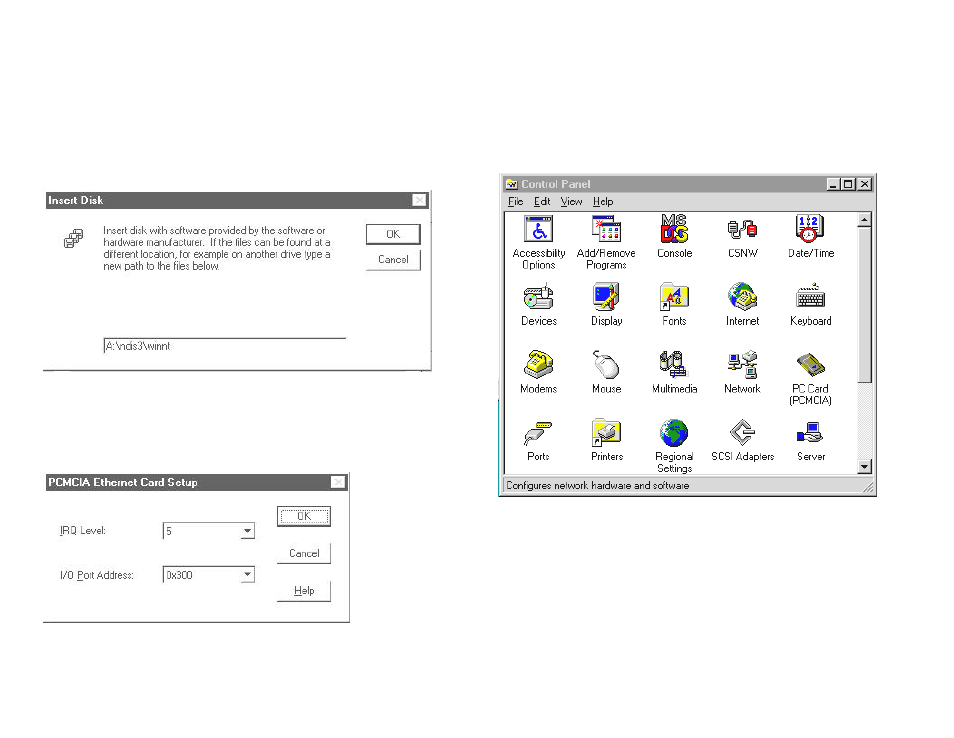Click the 'IRQ Level:' label
Image resolution: width=954 pixels, height=738 pixels.
click(83, 531)
